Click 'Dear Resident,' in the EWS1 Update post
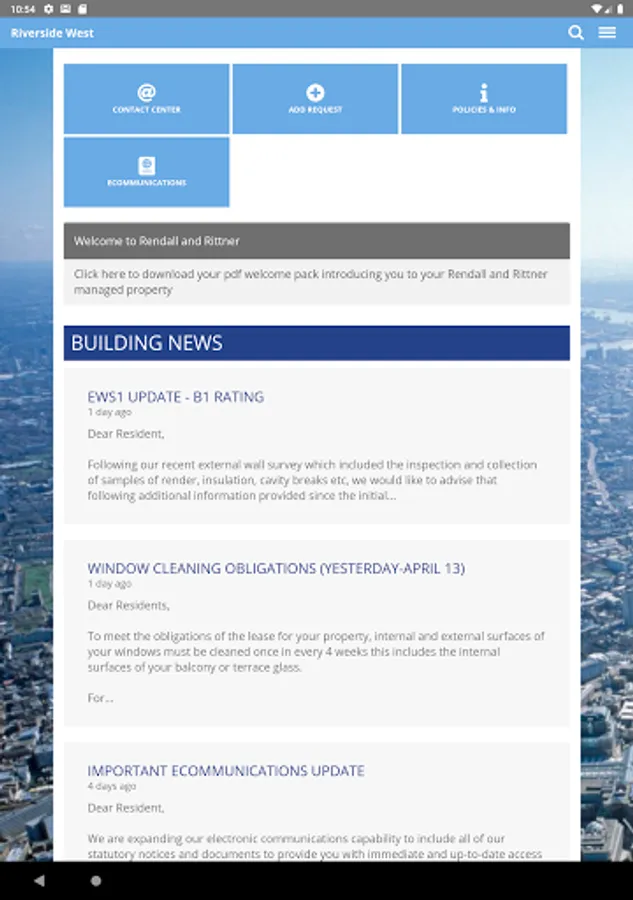This screenshot has height=900, width=633. tap(126, 434)
